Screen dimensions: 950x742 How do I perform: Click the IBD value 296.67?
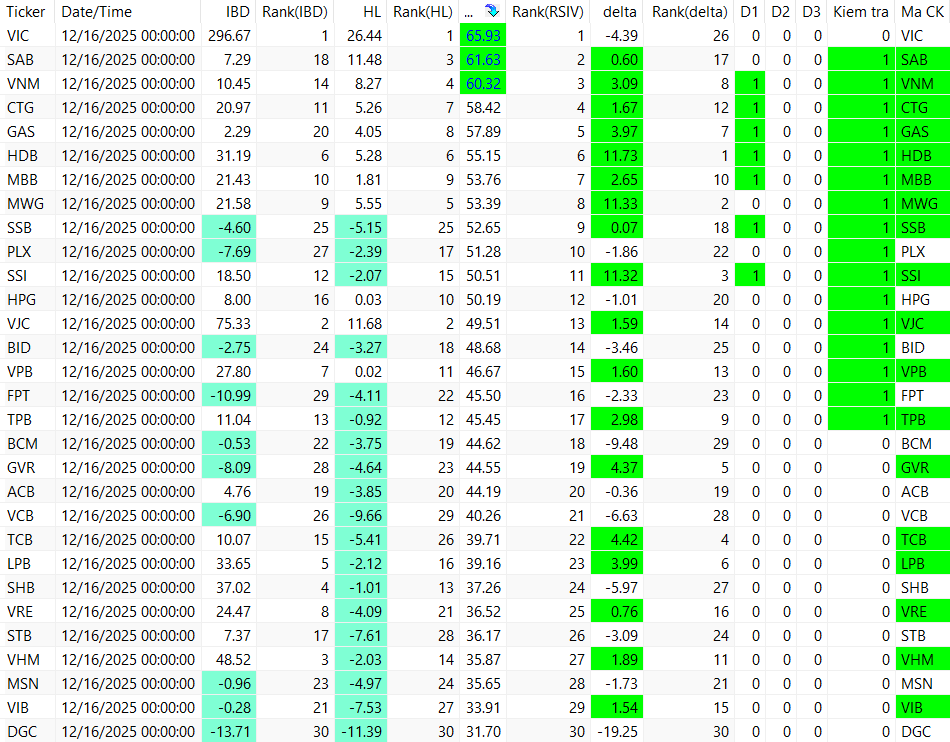click(229, 36)
